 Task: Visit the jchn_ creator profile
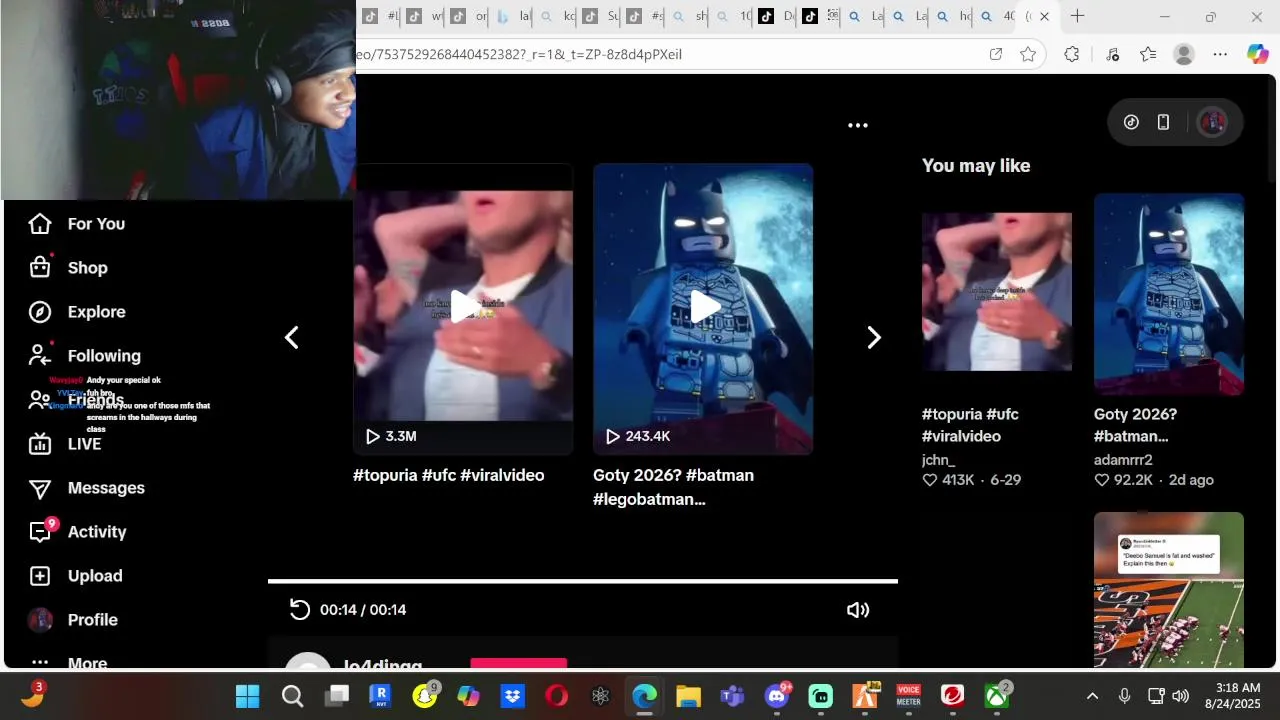(938, 460)
